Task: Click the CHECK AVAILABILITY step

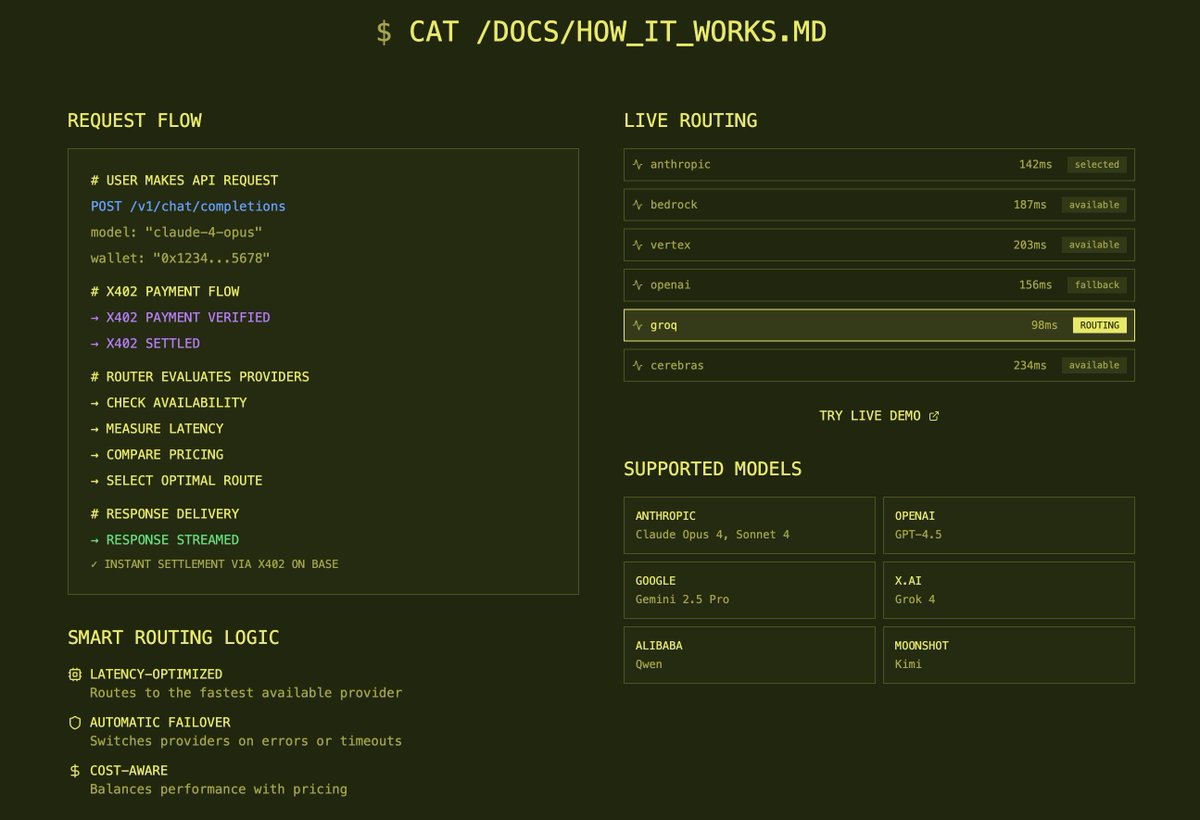Action: (168, 402)
